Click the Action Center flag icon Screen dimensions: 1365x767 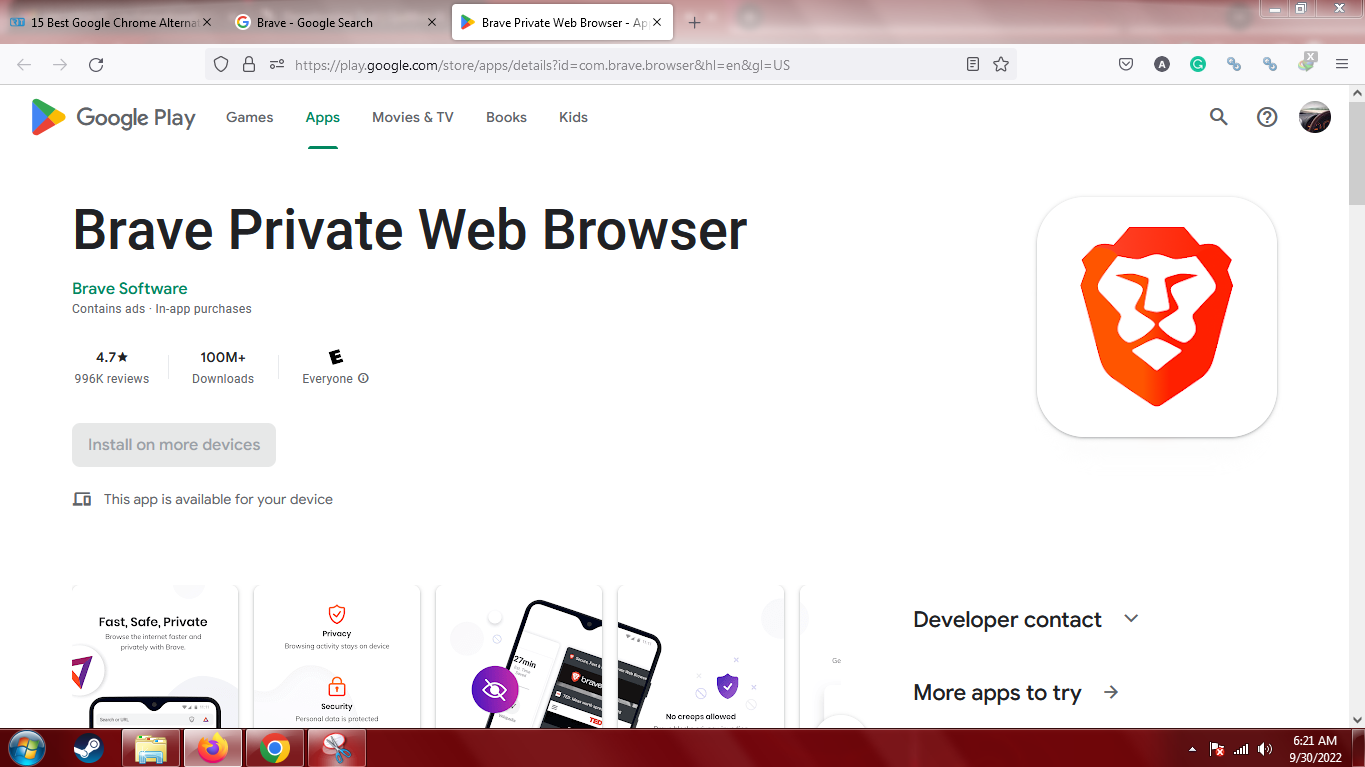coord(1217,749)
